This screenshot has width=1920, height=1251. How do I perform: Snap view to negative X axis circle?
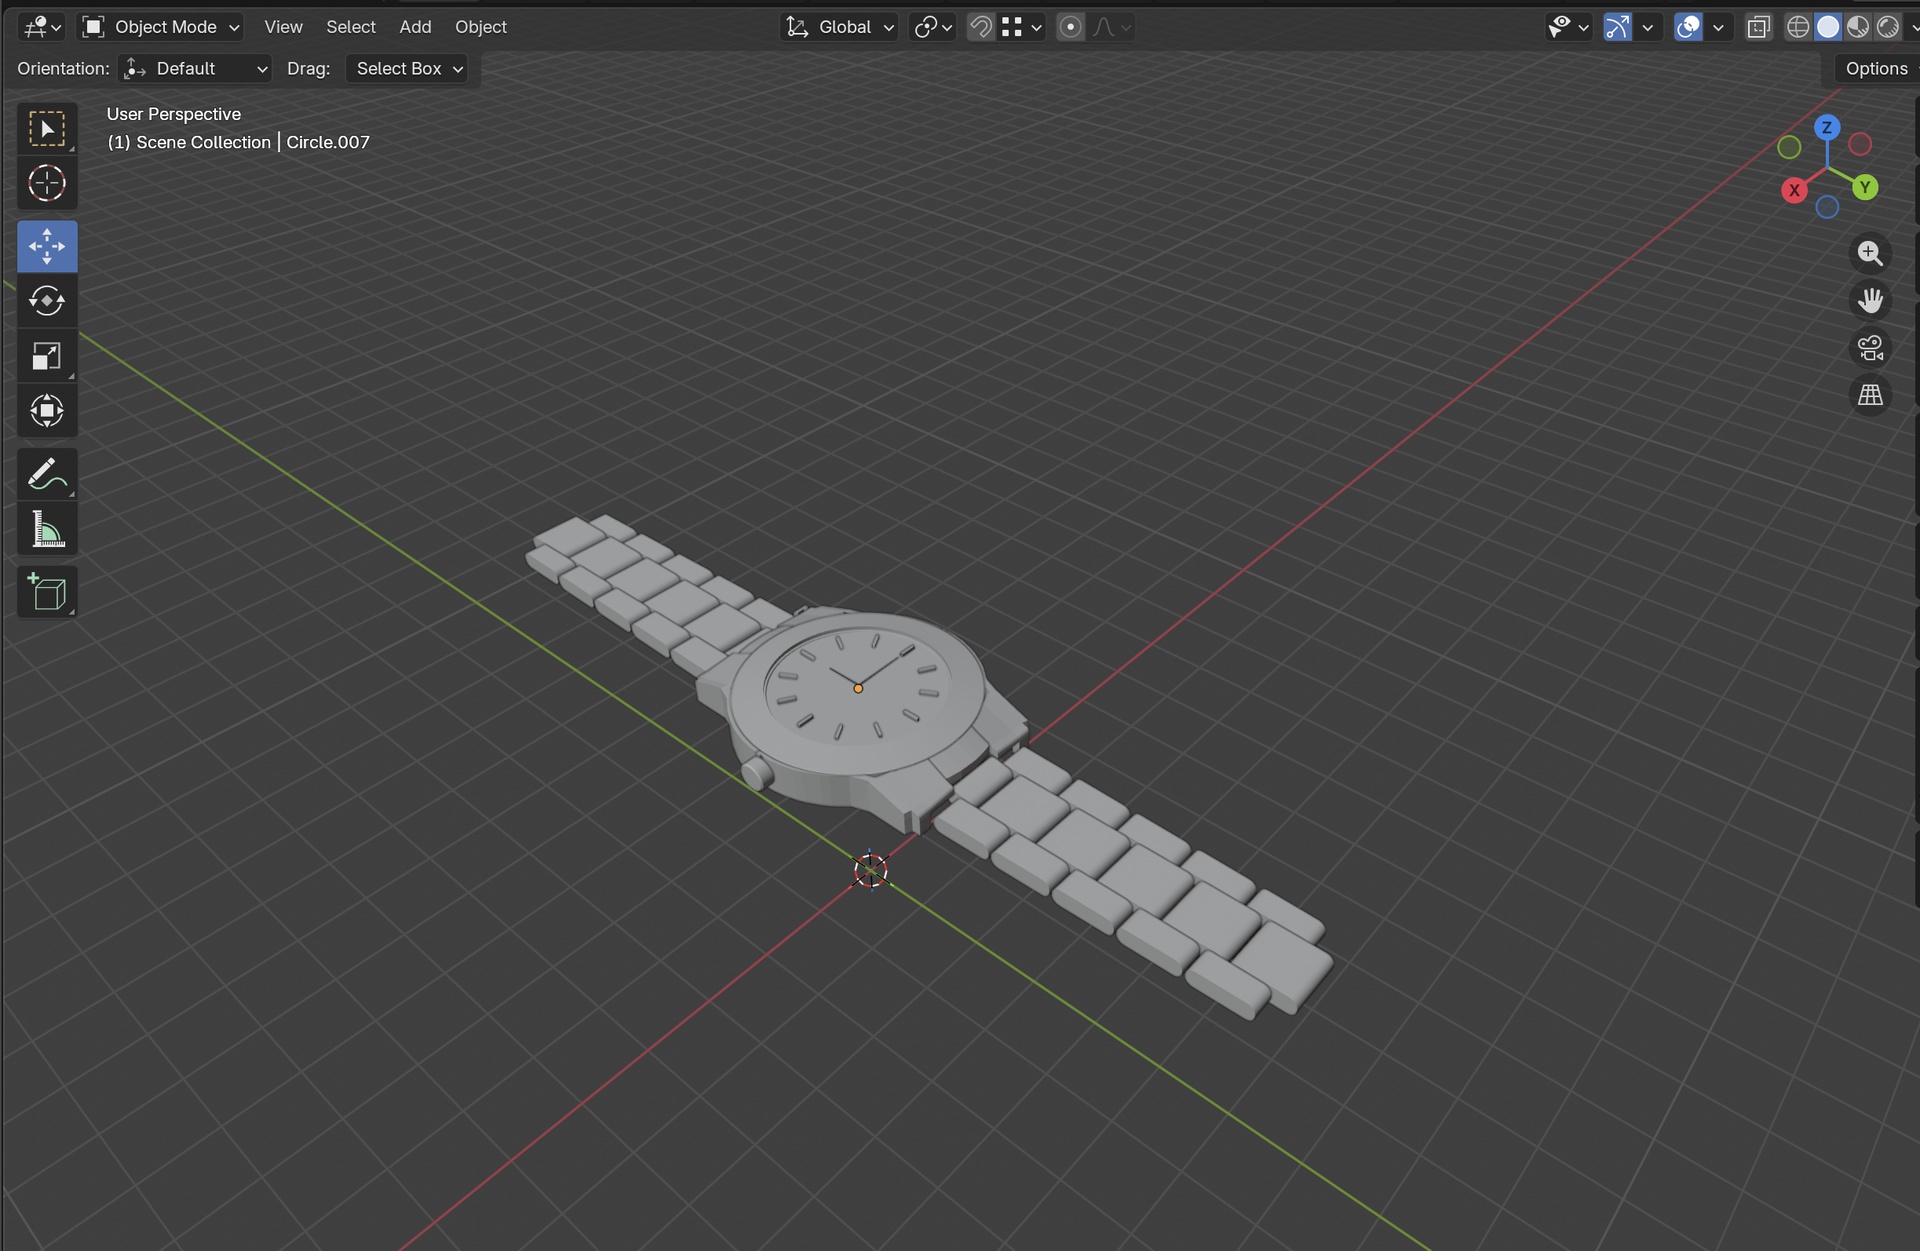1860,145
